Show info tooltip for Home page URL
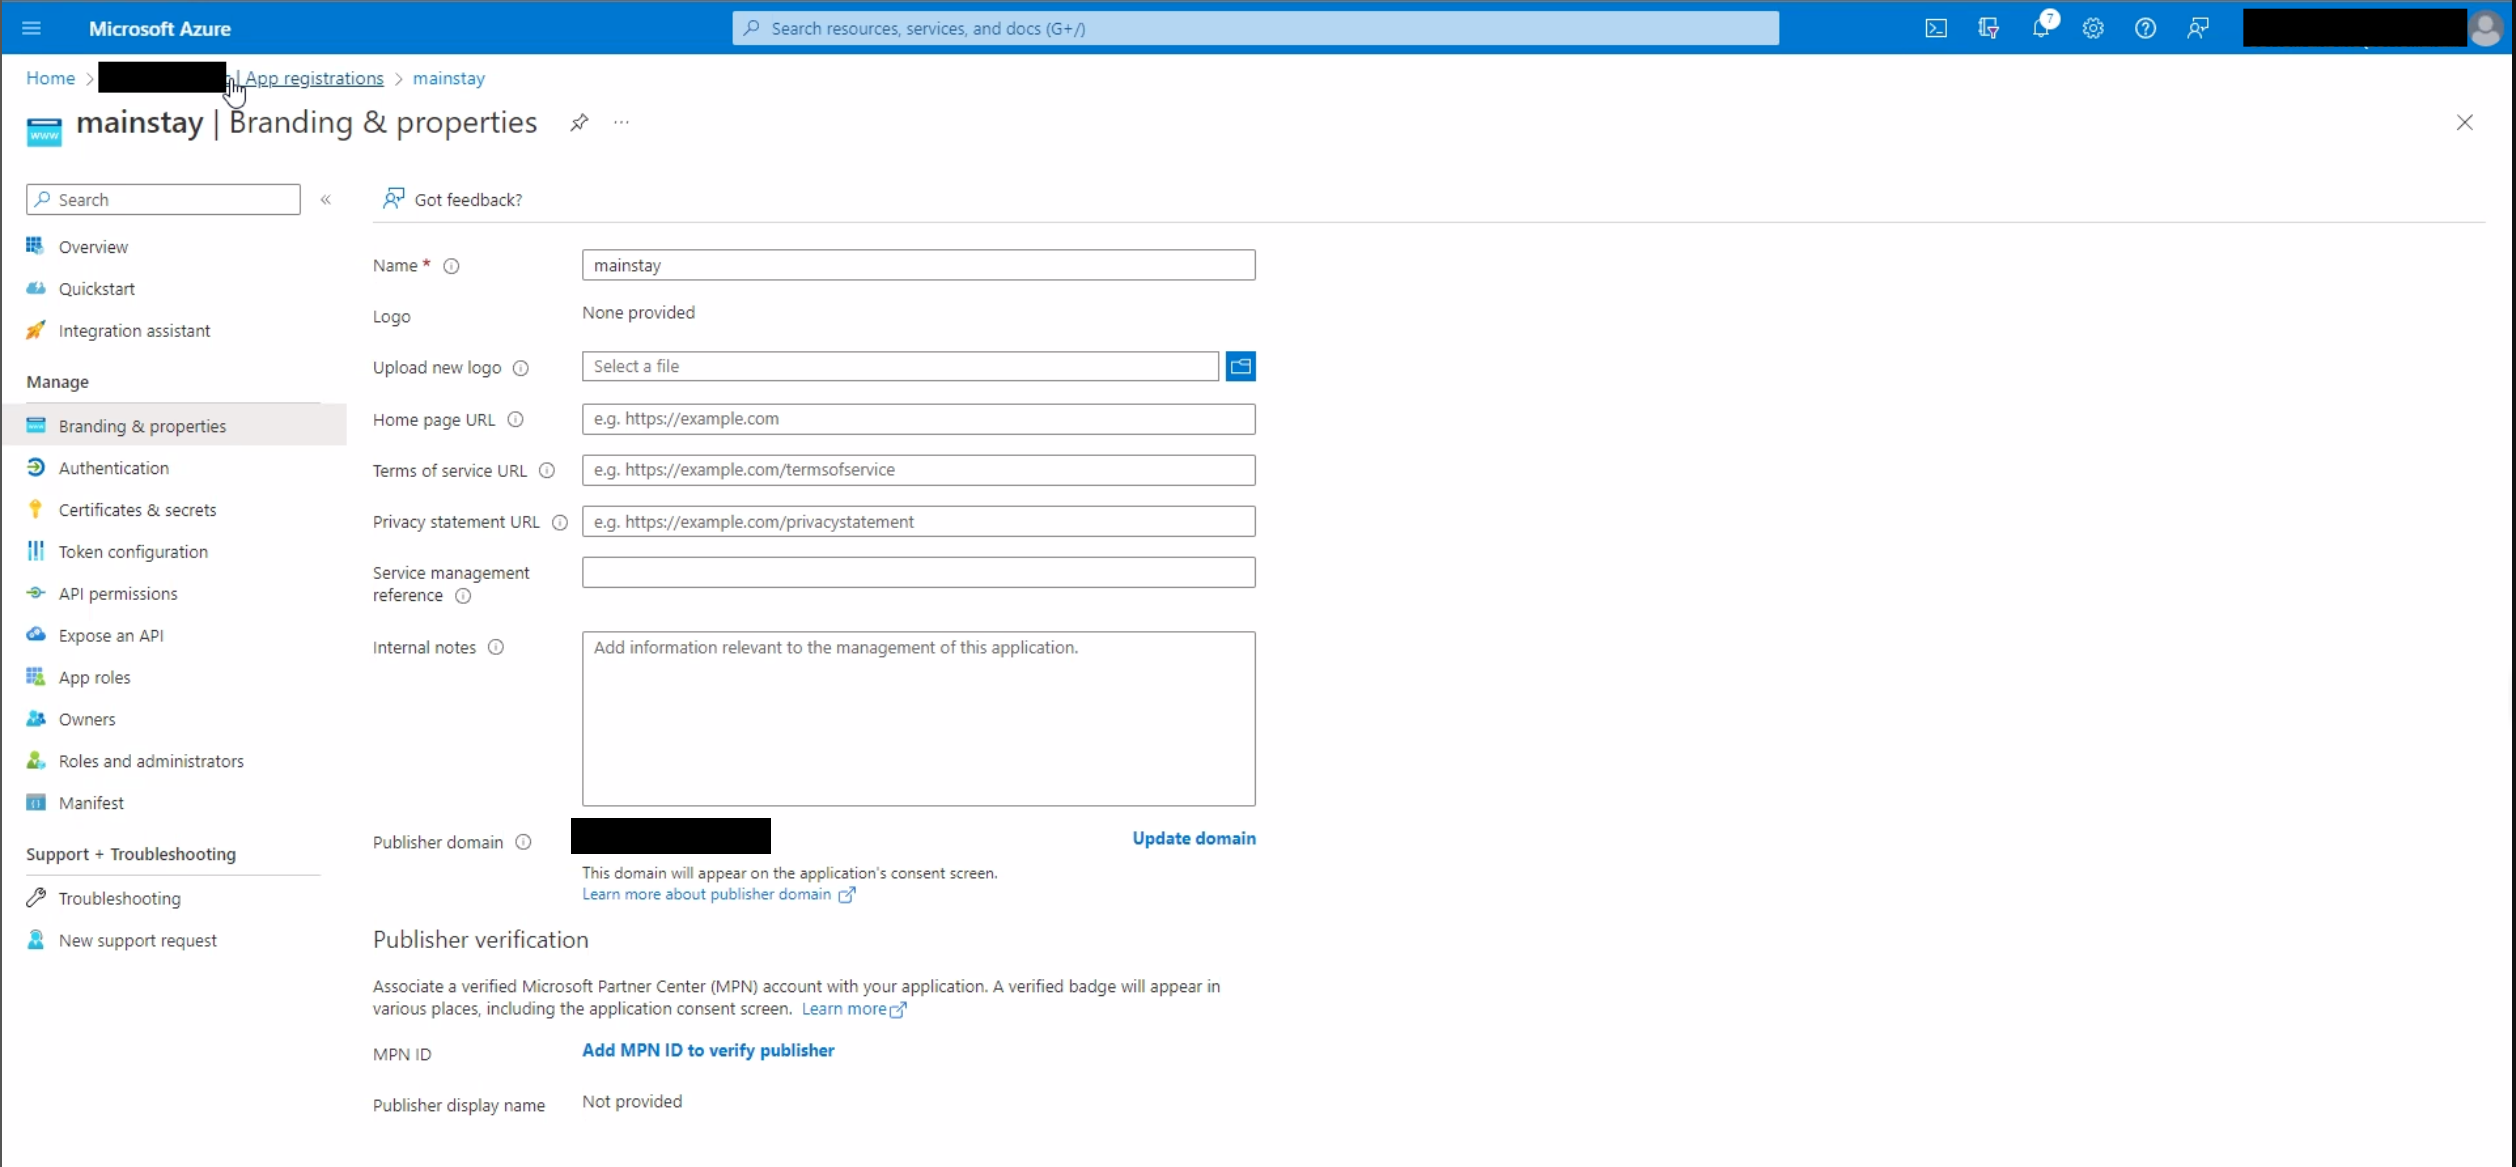The image size is (2516, 1167). pyautogui.click(x=515, y=420)
